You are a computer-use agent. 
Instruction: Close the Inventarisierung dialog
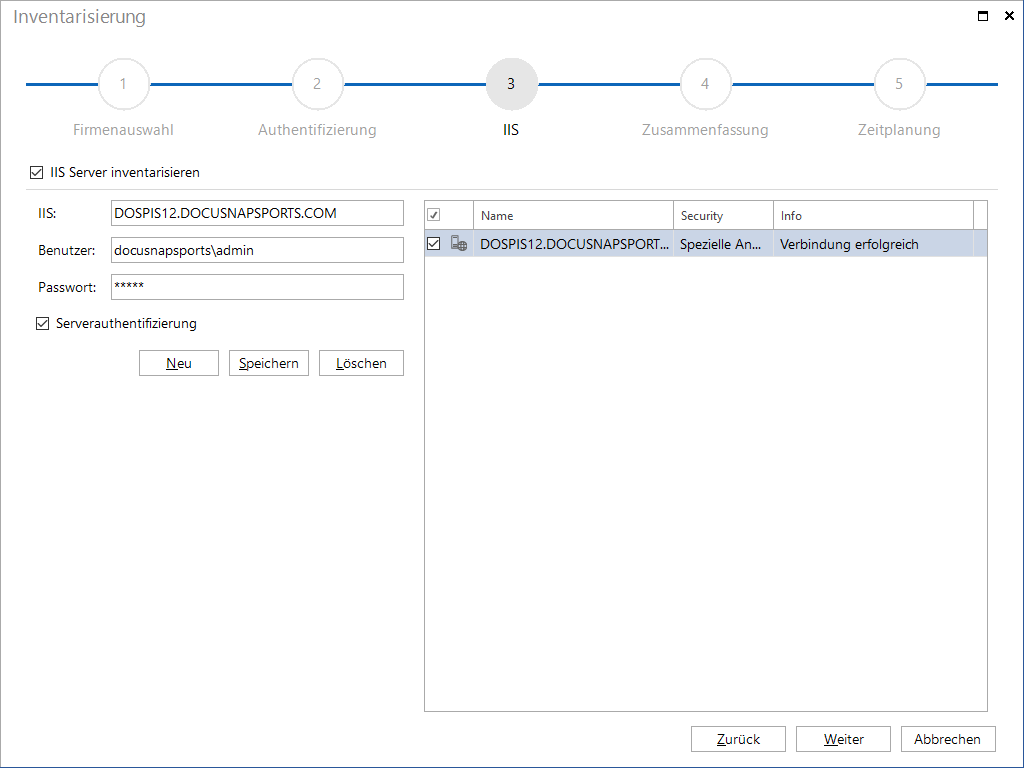[1009, 16]
